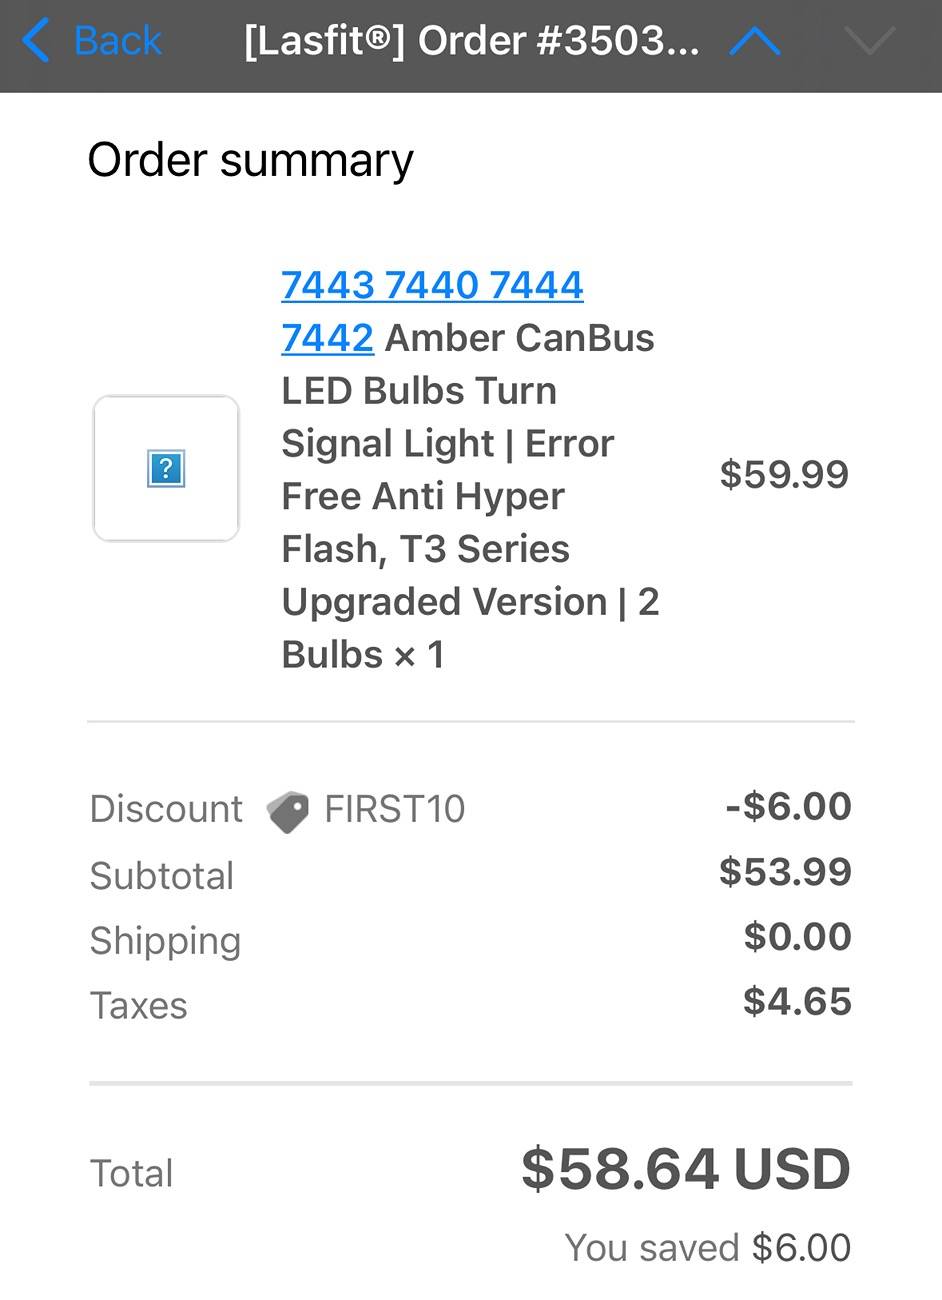Tap the Back chevron arrow icon
Image resolution: width=942 pixels, height=1300 pixels.
tap(36, 41)
